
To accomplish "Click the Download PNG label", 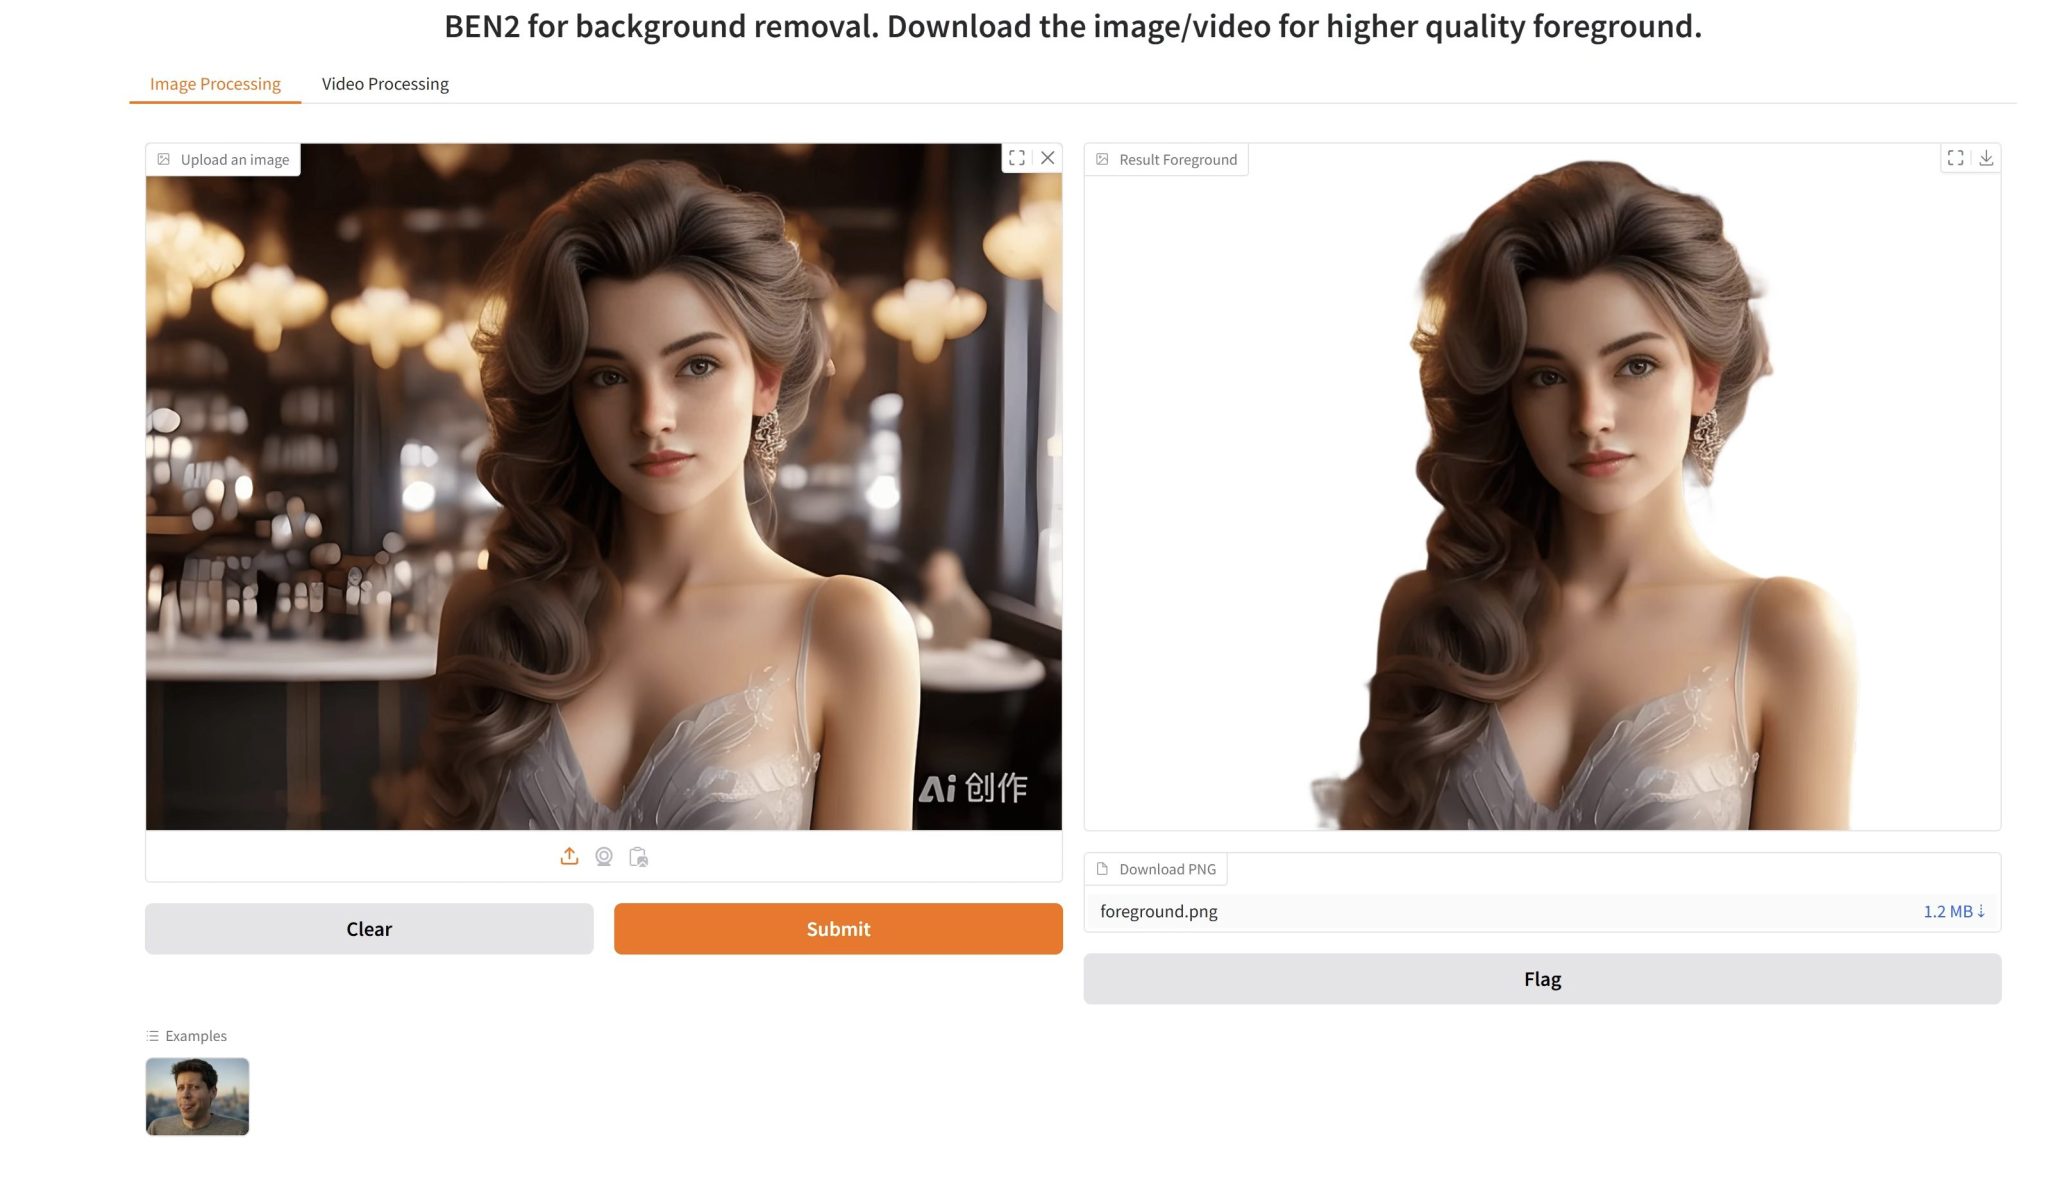I will click(x=1167, y=869).
